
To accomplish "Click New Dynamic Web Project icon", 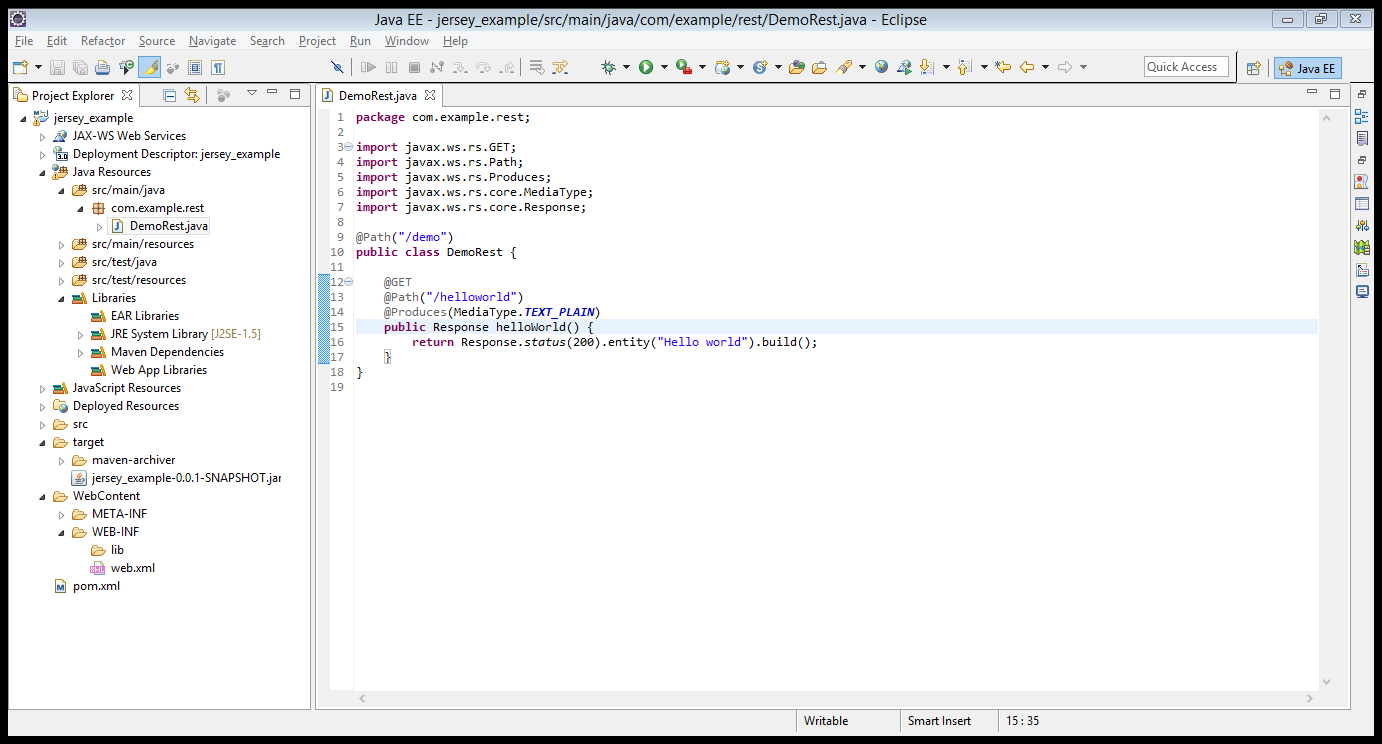I will click(x=722, y=67).
